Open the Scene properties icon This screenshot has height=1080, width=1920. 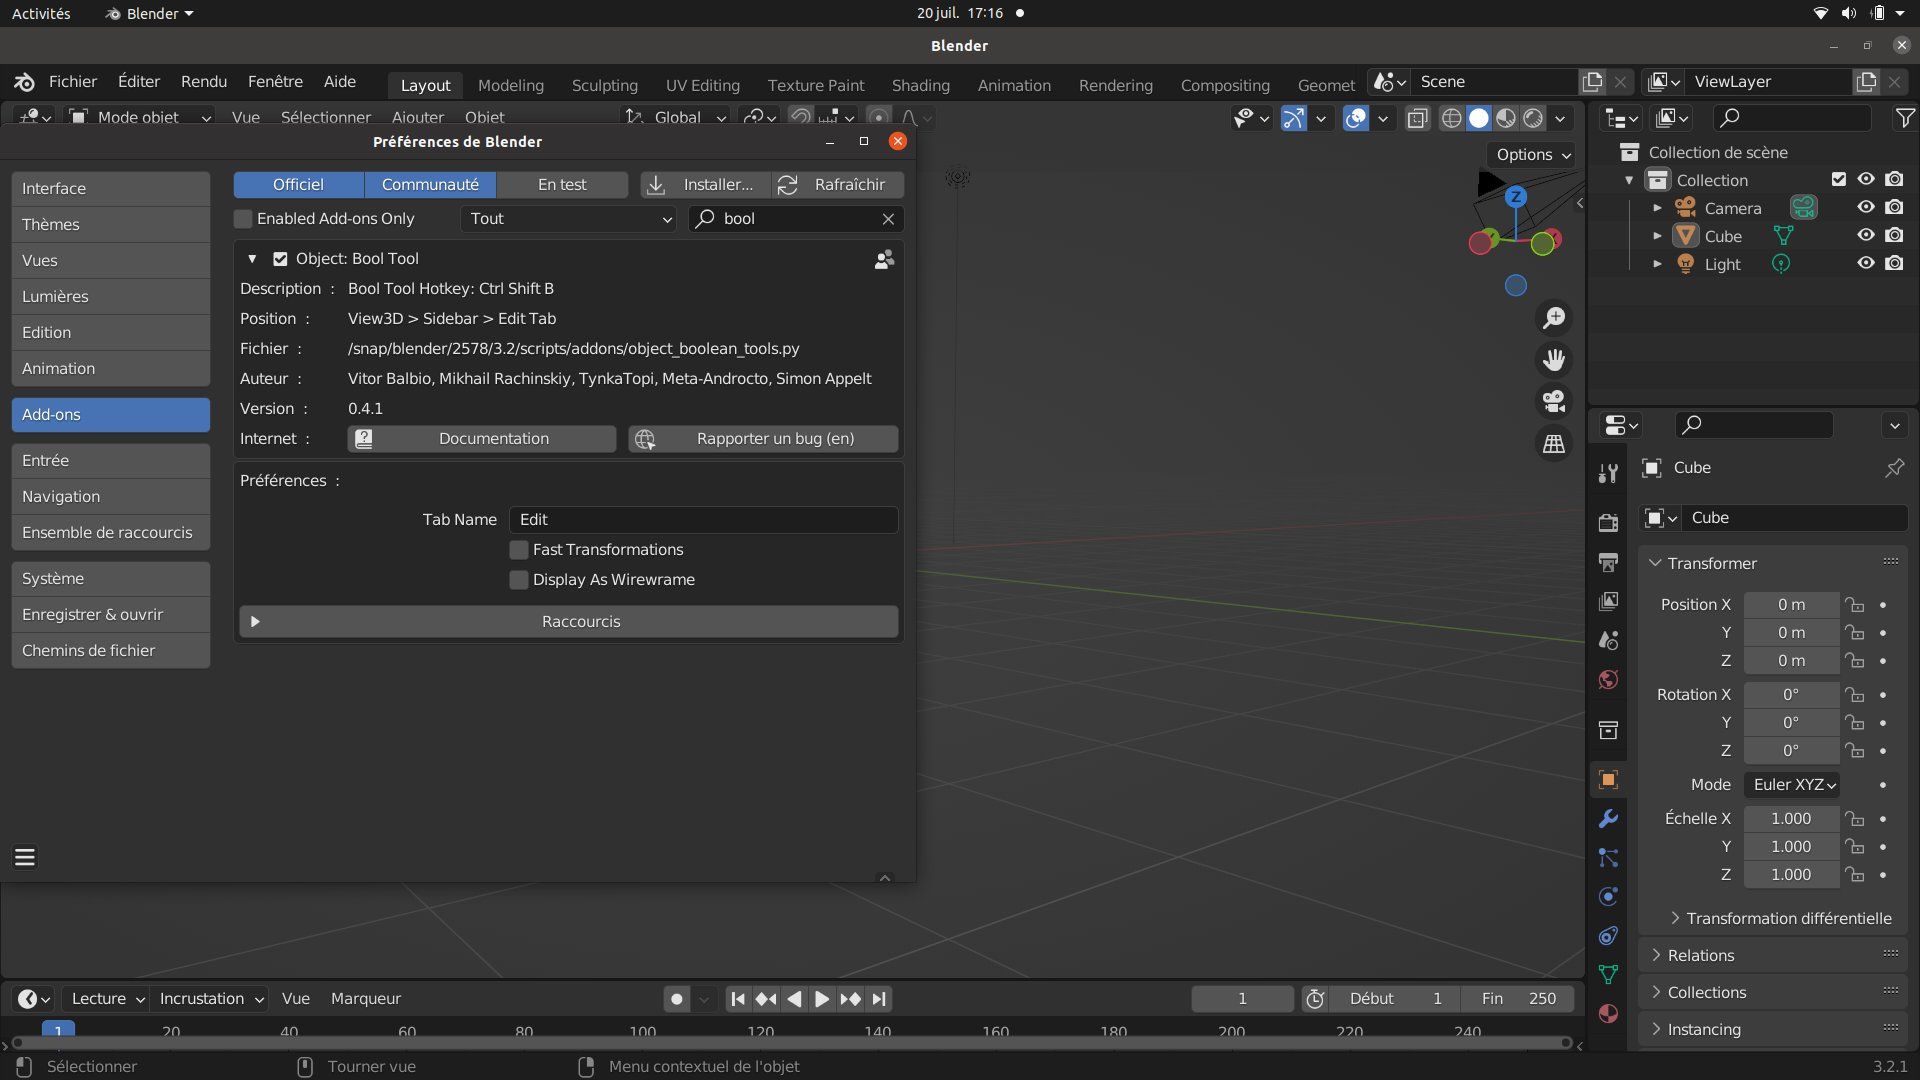(1608, 640)
